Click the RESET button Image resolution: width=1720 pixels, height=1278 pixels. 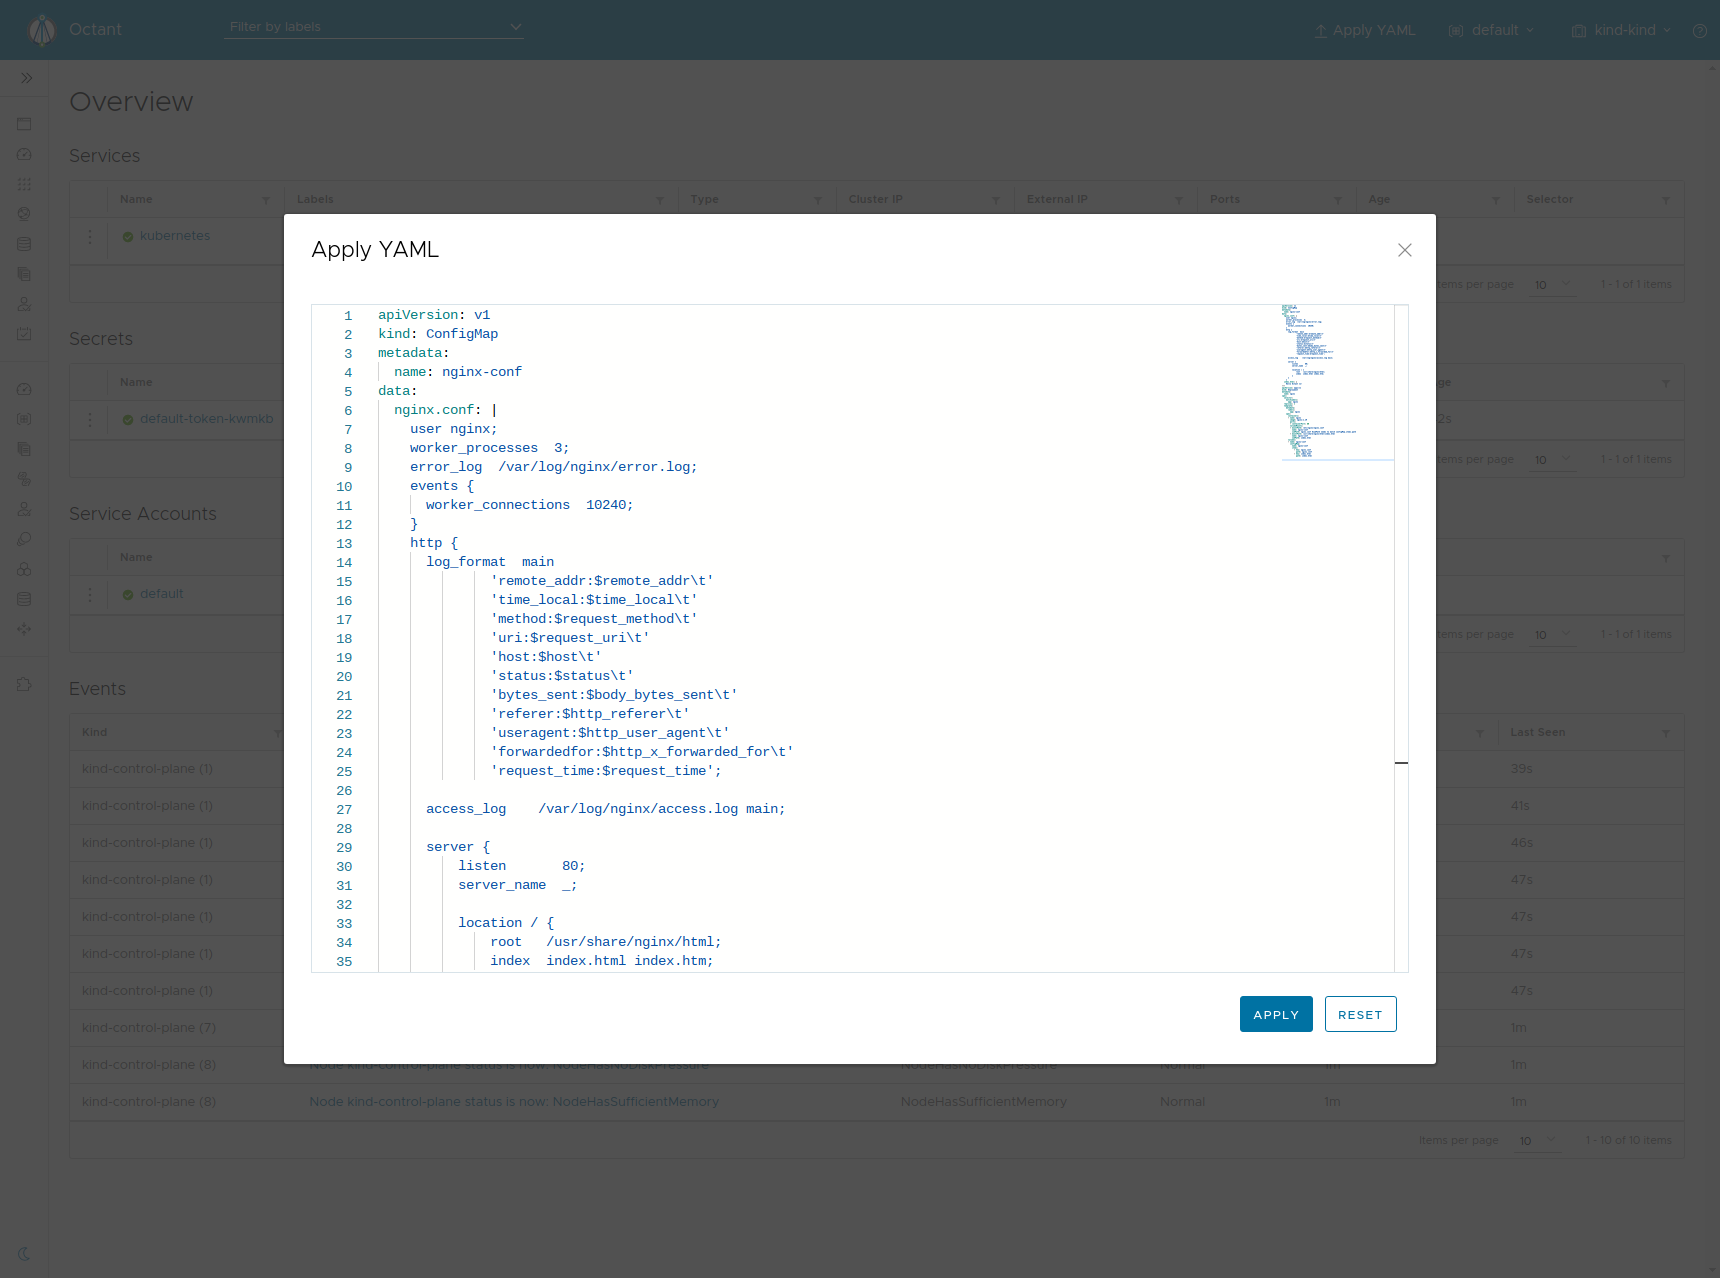coord(1360,1014)
